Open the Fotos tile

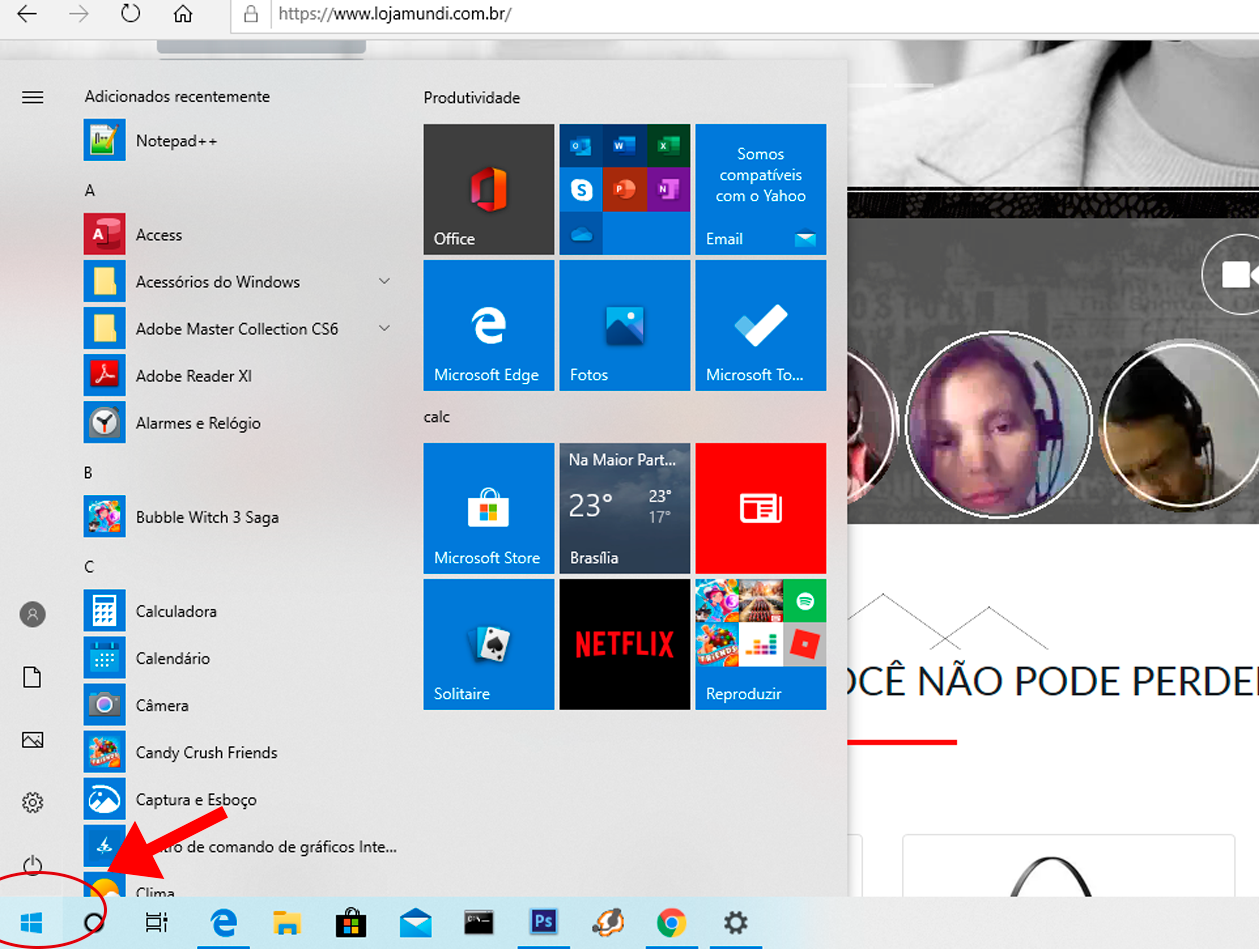point(624,325)
